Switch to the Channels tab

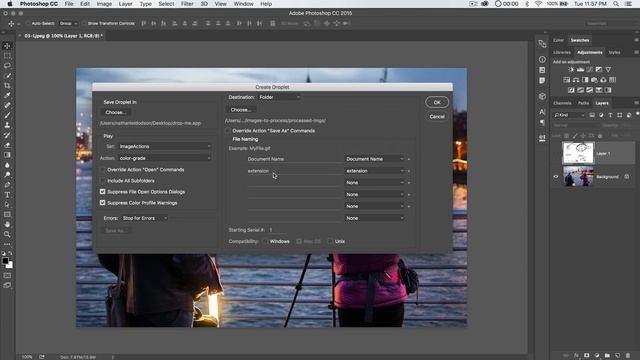[562, 103]
